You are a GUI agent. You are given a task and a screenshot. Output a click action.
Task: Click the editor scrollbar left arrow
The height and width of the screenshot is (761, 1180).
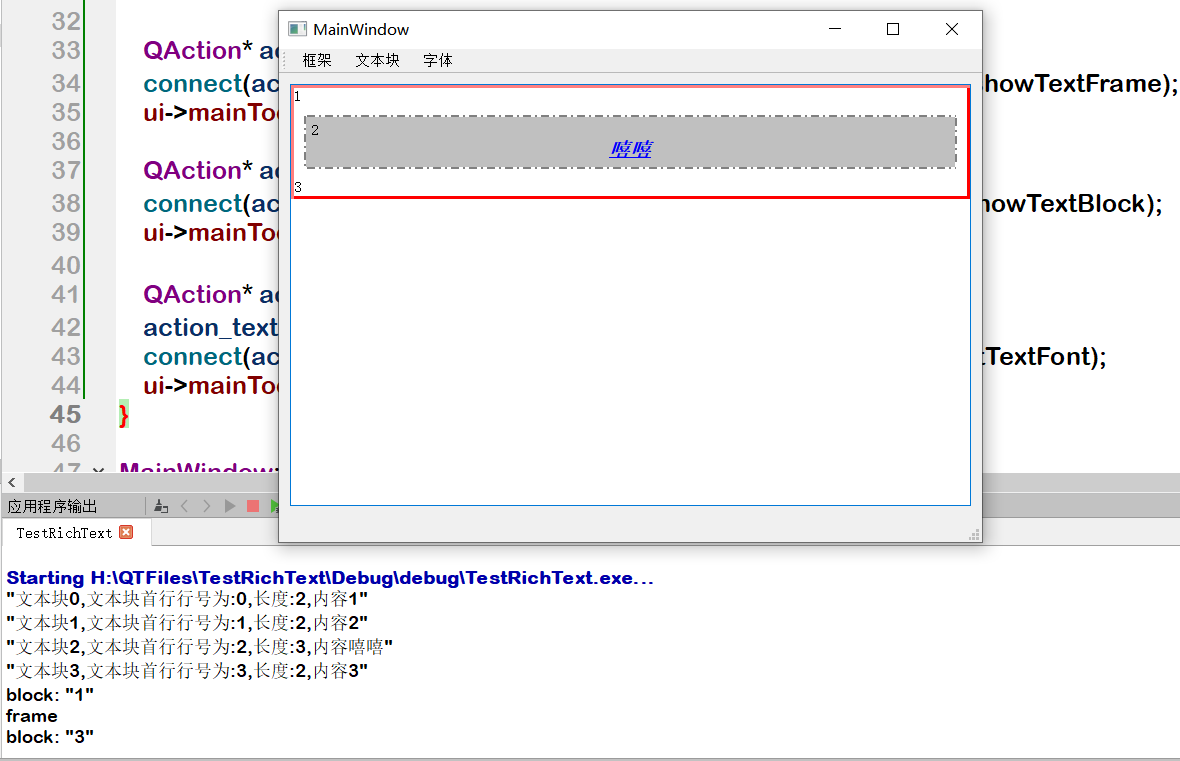[12, 482]
